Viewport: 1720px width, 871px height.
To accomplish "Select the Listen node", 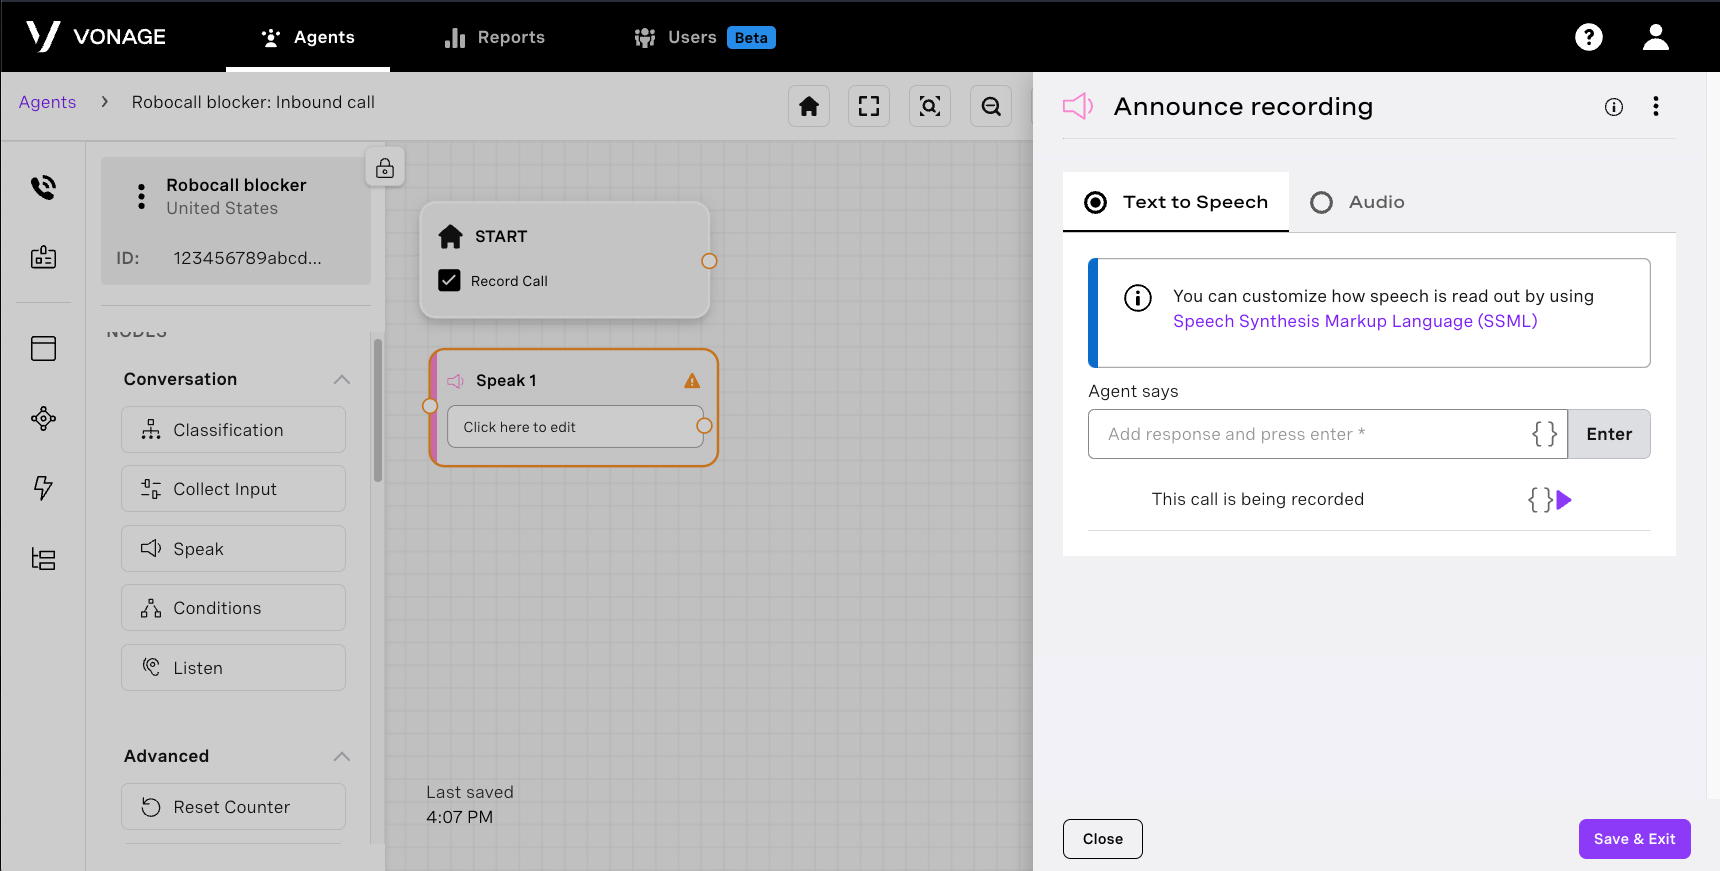I will click(234, 668).
